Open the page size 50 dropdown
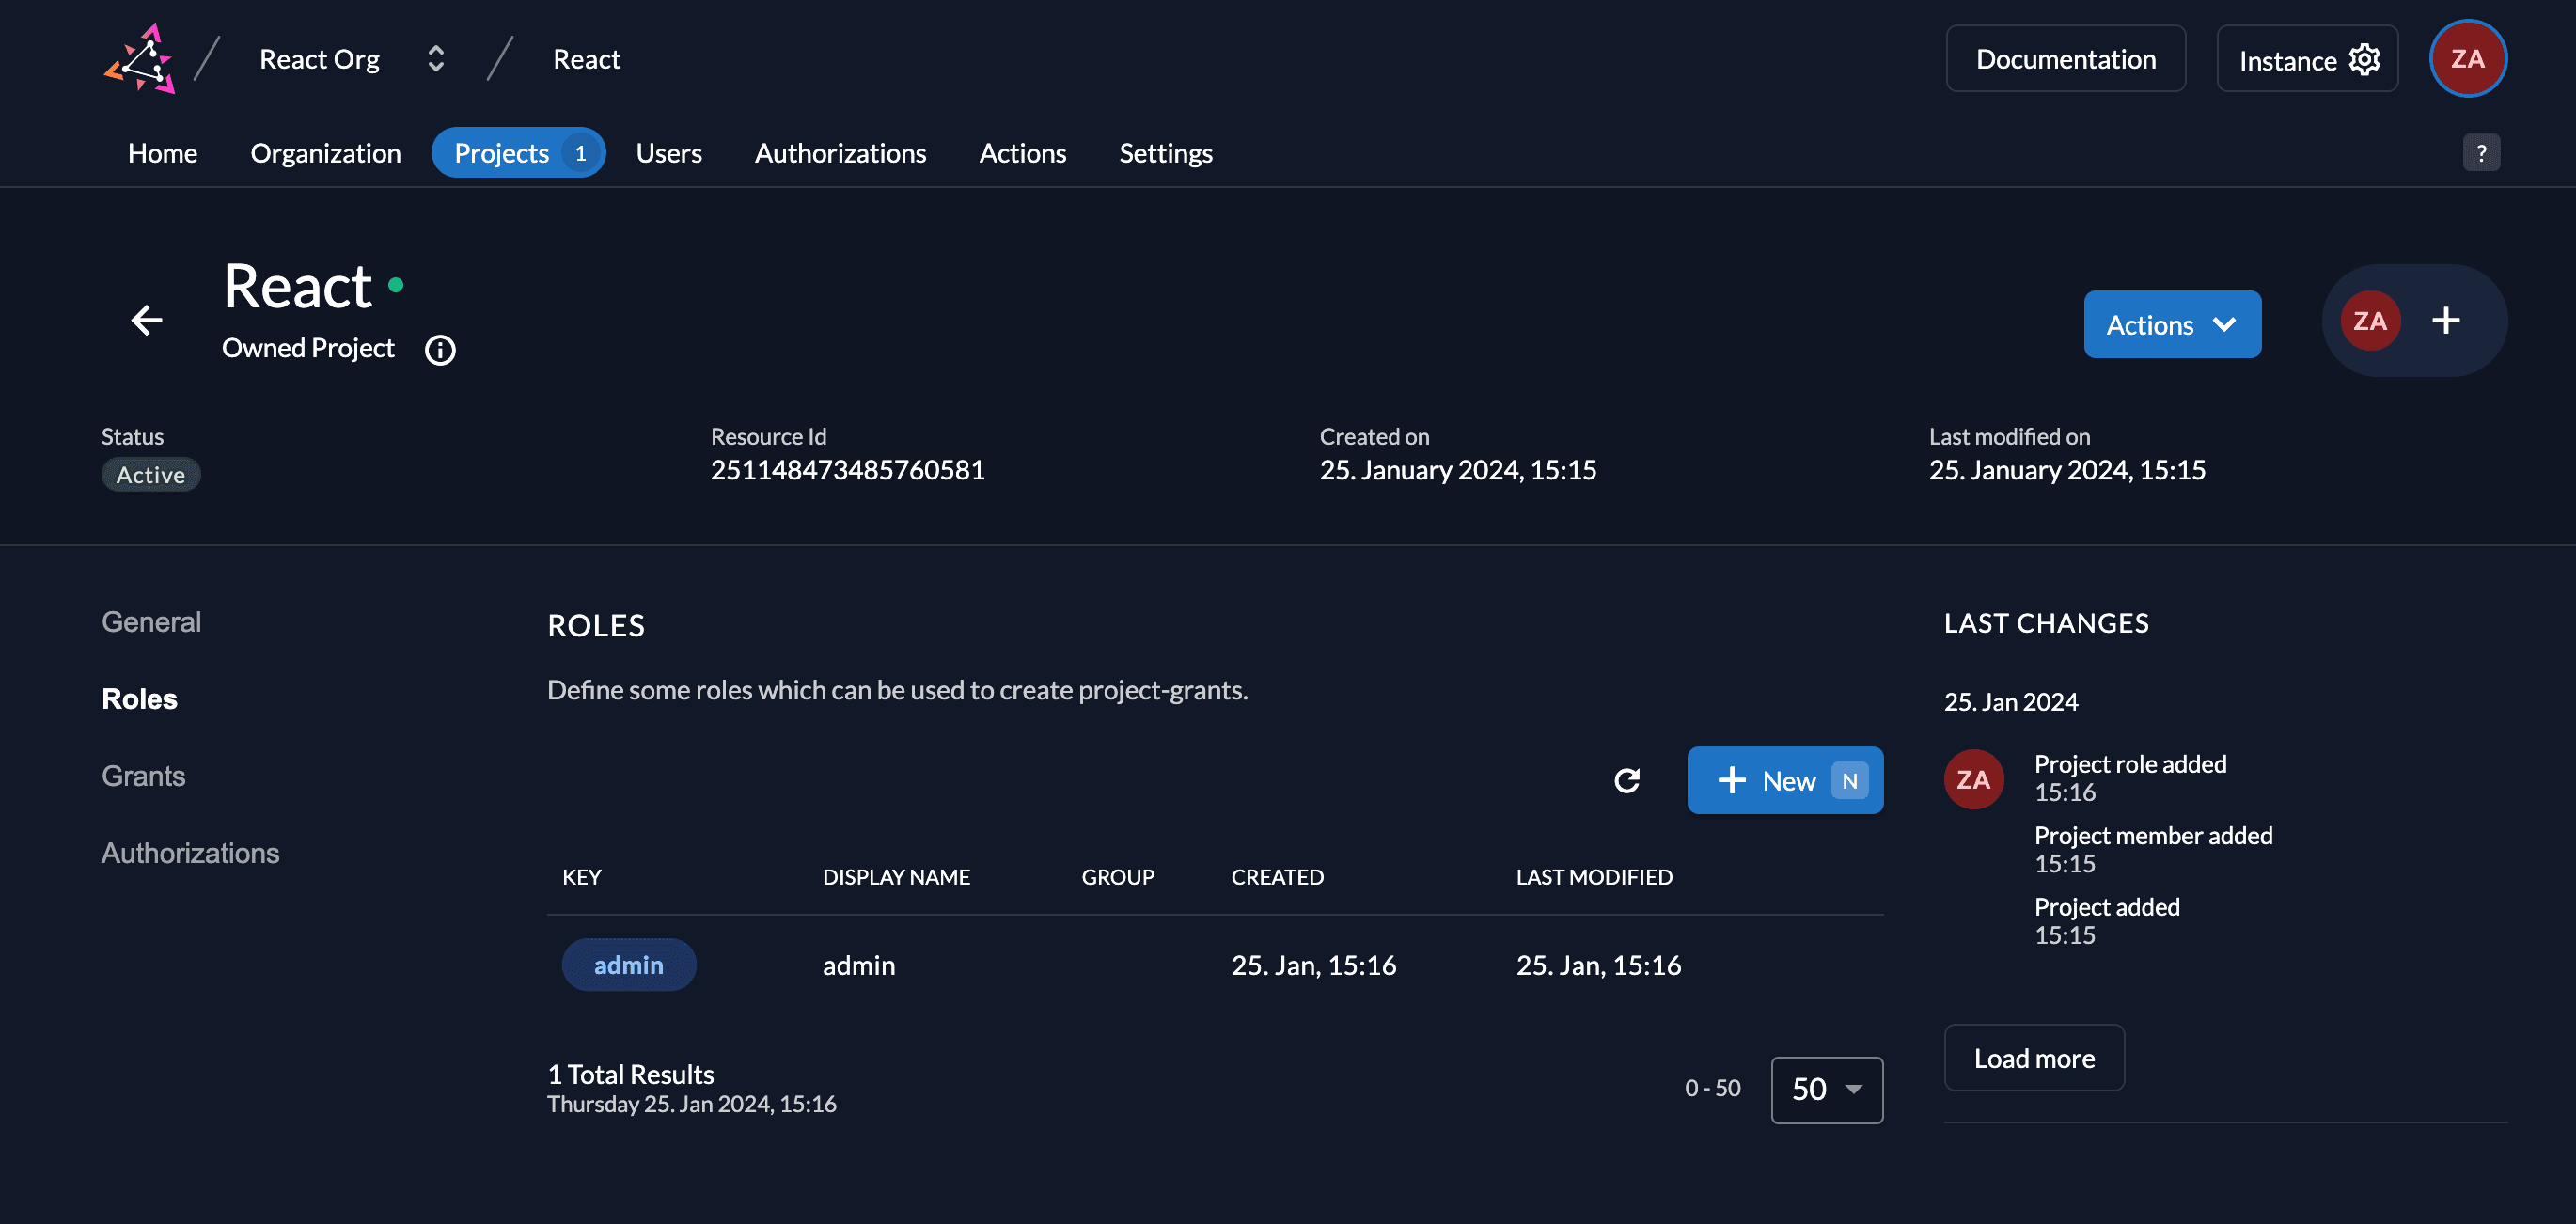 tap(1826, 1089)
